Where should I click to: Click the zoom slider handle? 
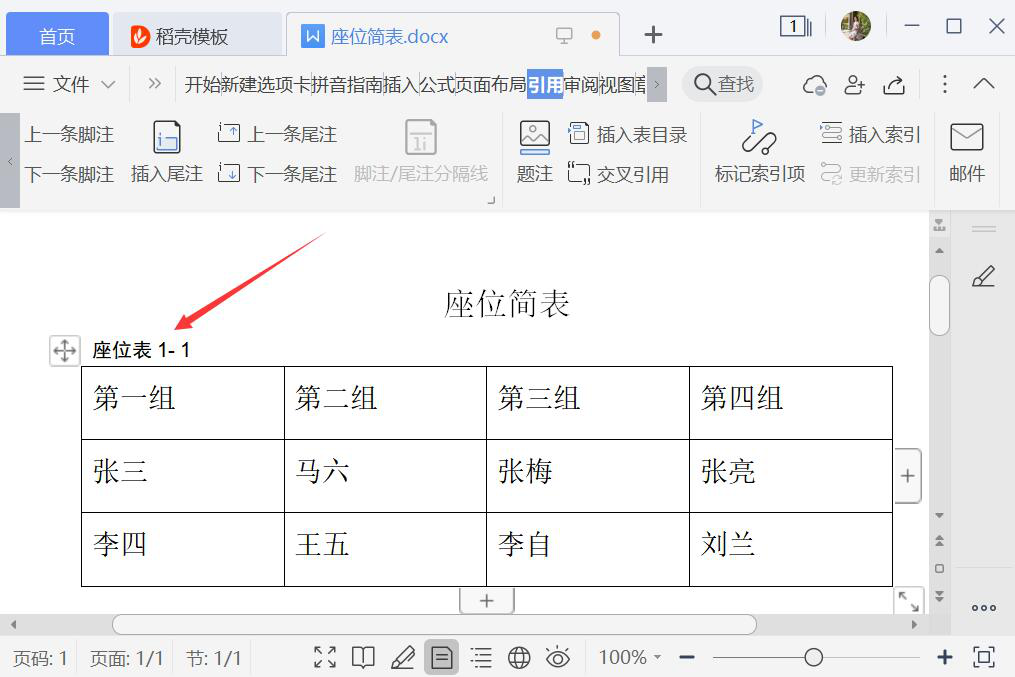[x=814, y=657]
